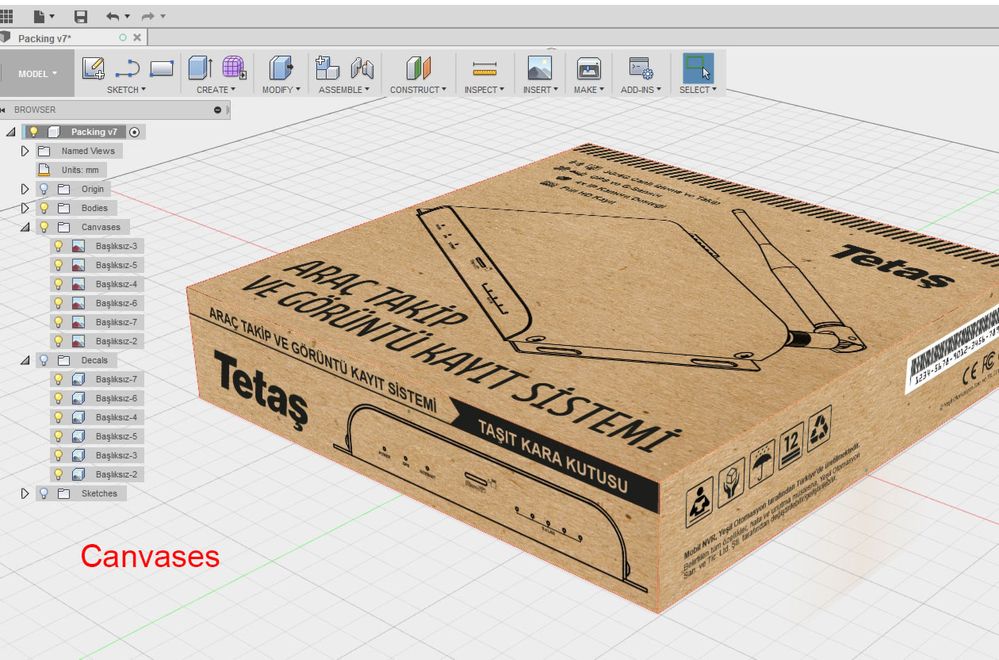Viewport: 999px width, 660px height.
Task: Open the SELECT menu
Action: click(x=698, y=90)
